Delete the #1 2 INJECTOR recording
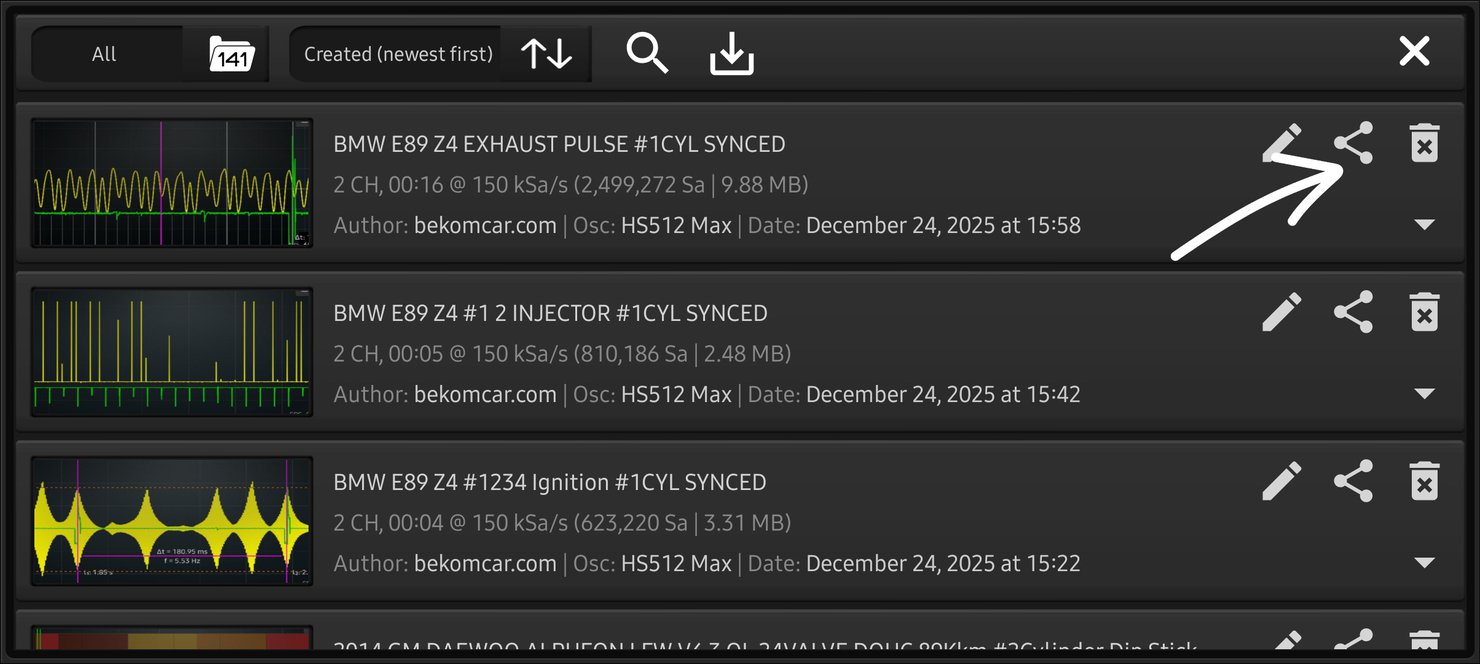Image resolution: width=1480 pixels, height=664 pixels. pyautogui.click(x=1424, y=312)
